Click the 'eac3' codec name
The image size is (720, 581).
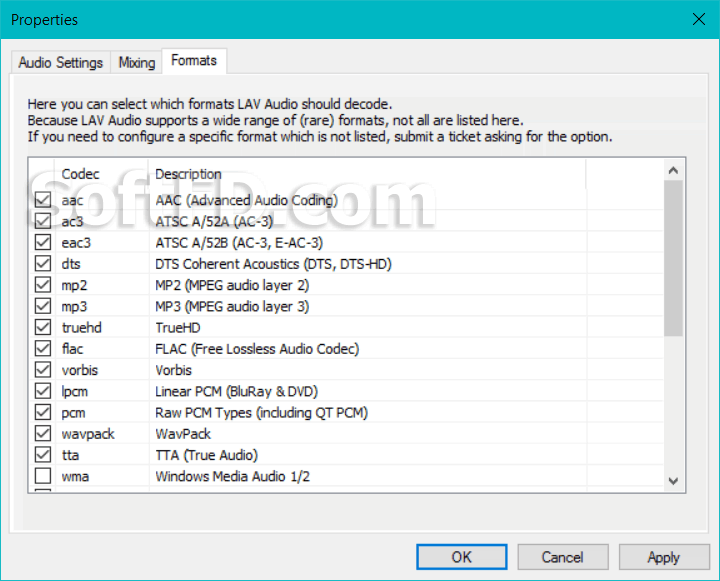pos(76,243)
